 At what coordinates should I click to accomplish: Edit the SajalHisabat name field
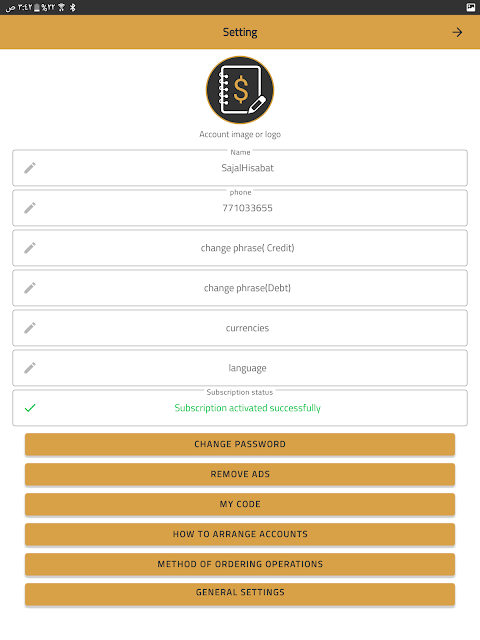coord(240,168)
